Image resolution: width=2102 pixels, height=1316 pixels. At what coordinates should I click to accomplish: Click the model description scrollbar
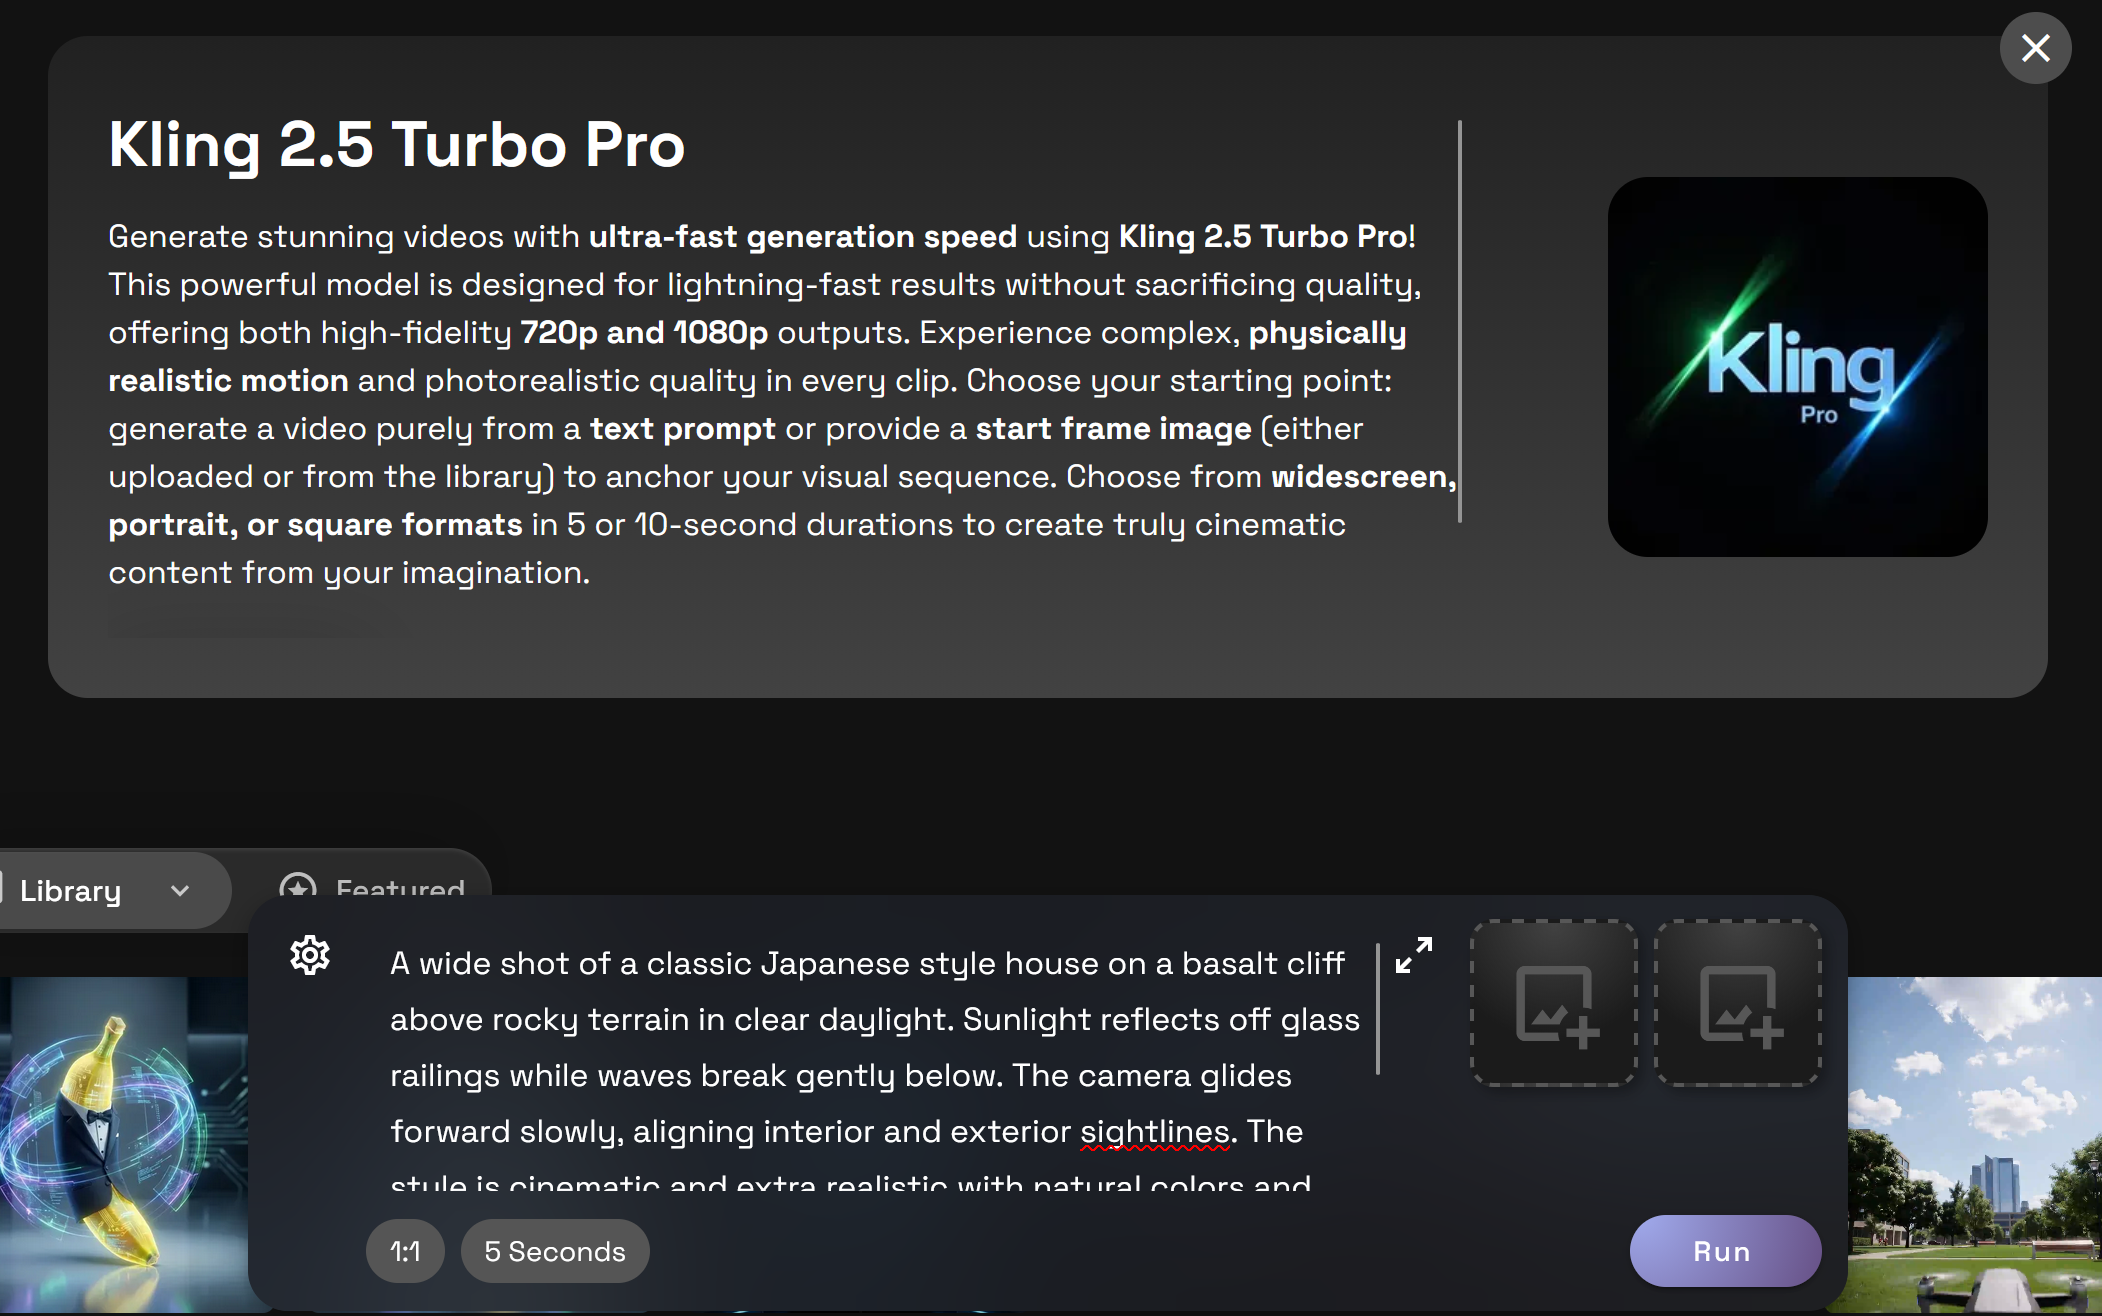pyautogui.click(x=1460, y=322)
